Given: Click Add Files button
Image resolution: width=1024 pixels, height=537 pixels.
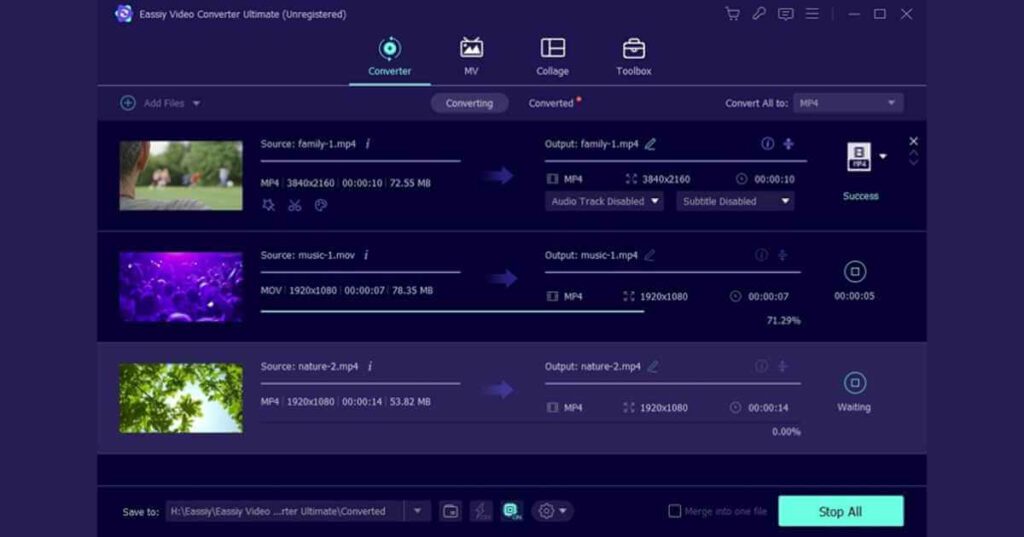Looking at the screenshot, I should point(153,103).
